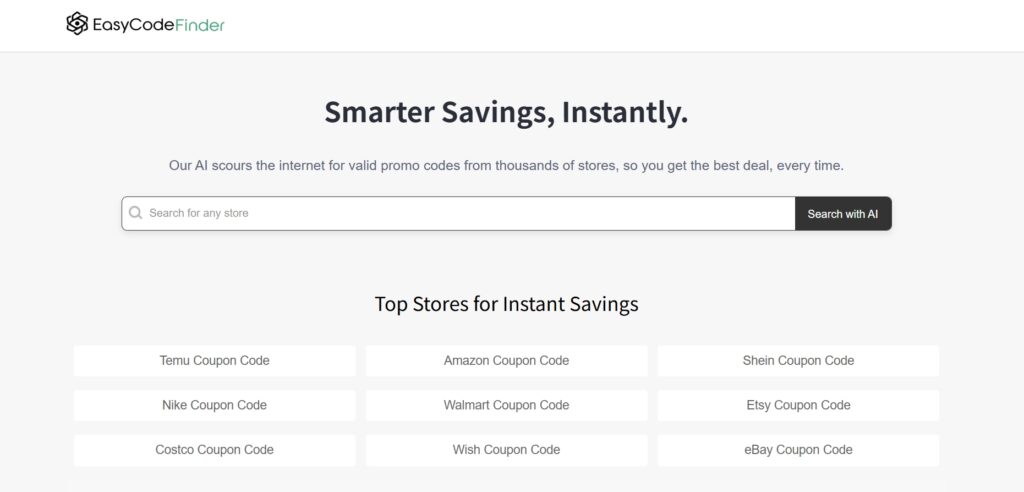Open the eBay Coupon Code link

coord(798,450)
